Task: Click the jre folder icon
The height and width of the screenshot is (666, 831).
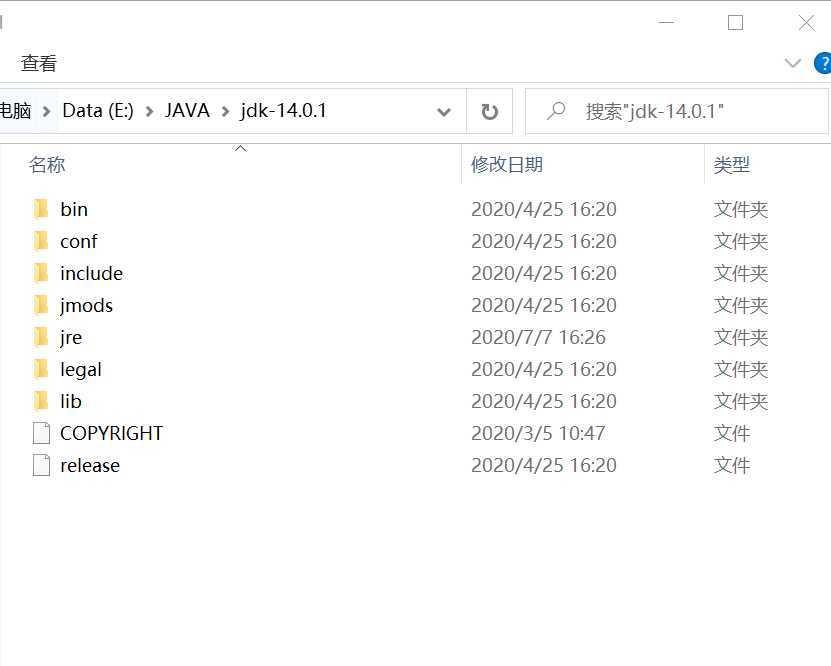Action: point(41,337)
